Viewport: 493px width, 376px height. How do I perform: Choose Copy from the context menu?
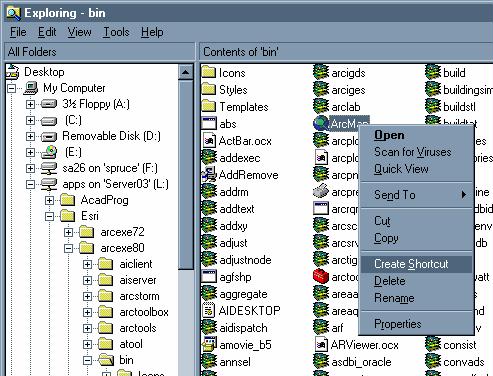coord(416,238)
